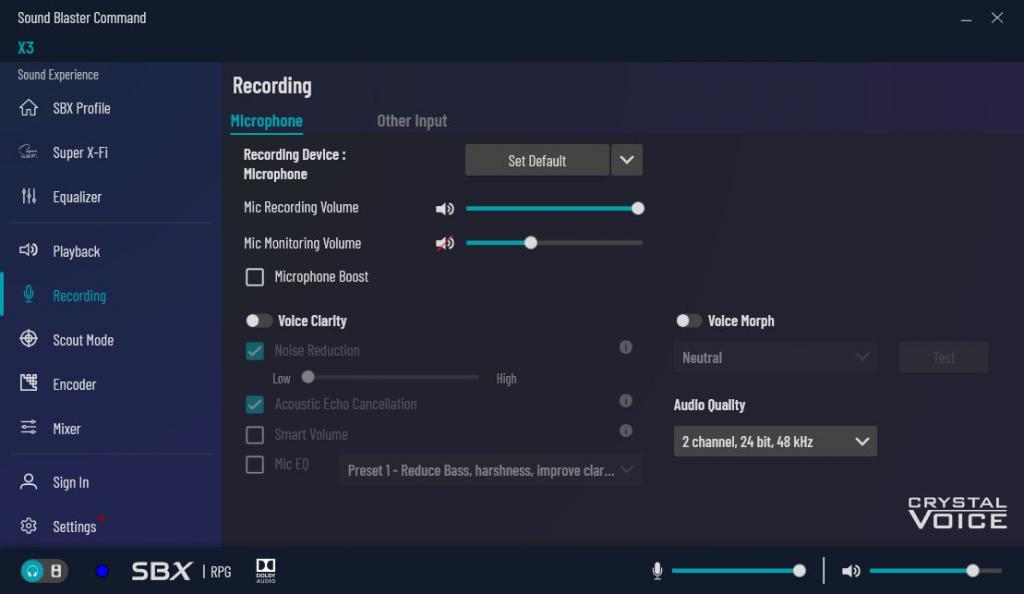The image size is (1024, 594).
Task: Adjust the Mic Monitoring Volume slider
Action: (x=554, y=243)
